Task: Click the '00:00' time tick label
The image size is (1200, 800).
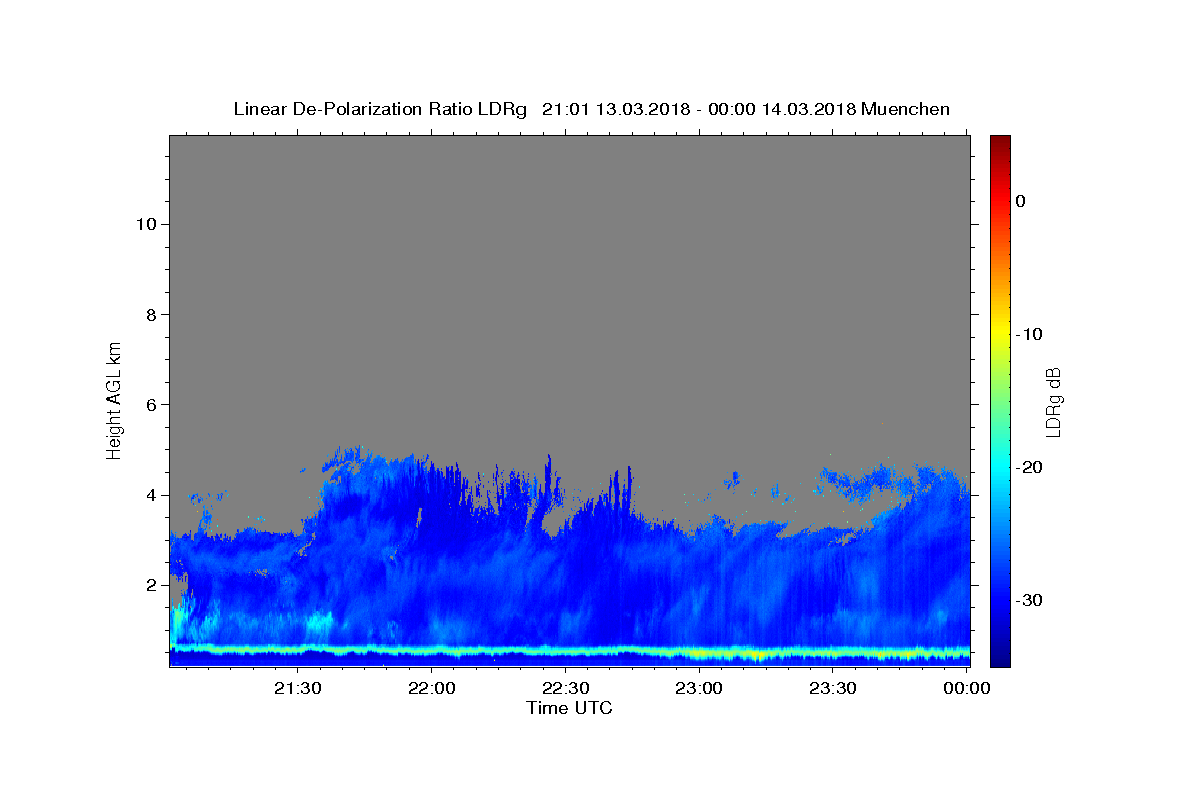Action: (x=966, y=688)
